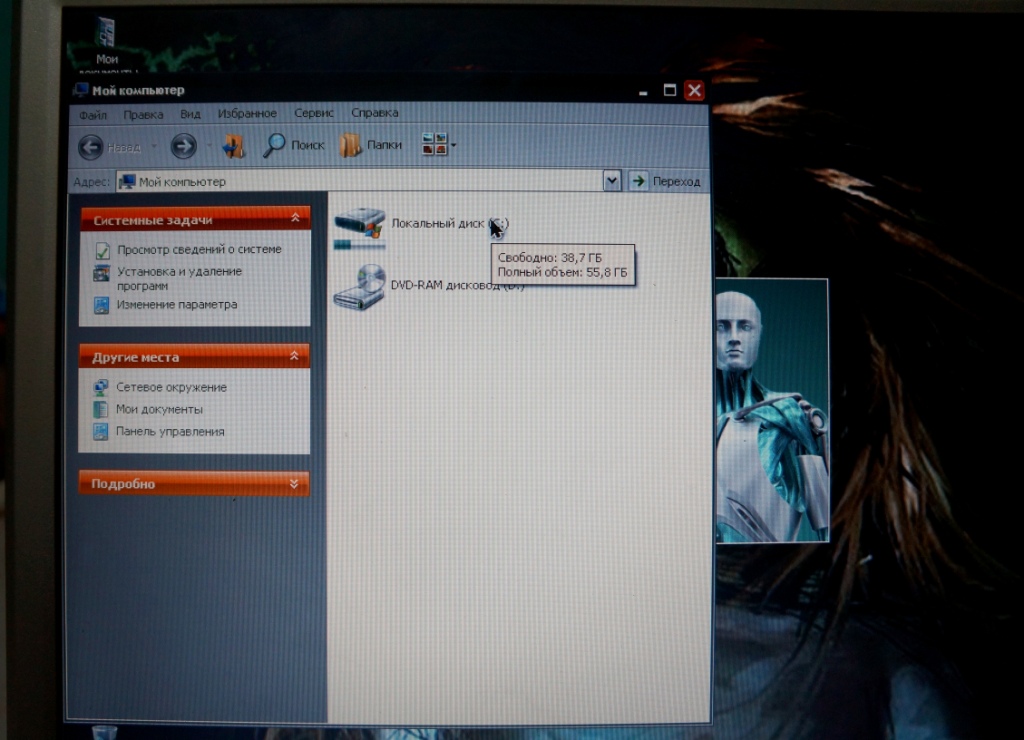Click the Forward arrow toolbar button
Screen dimensions: 1024x740
[183, 146]
